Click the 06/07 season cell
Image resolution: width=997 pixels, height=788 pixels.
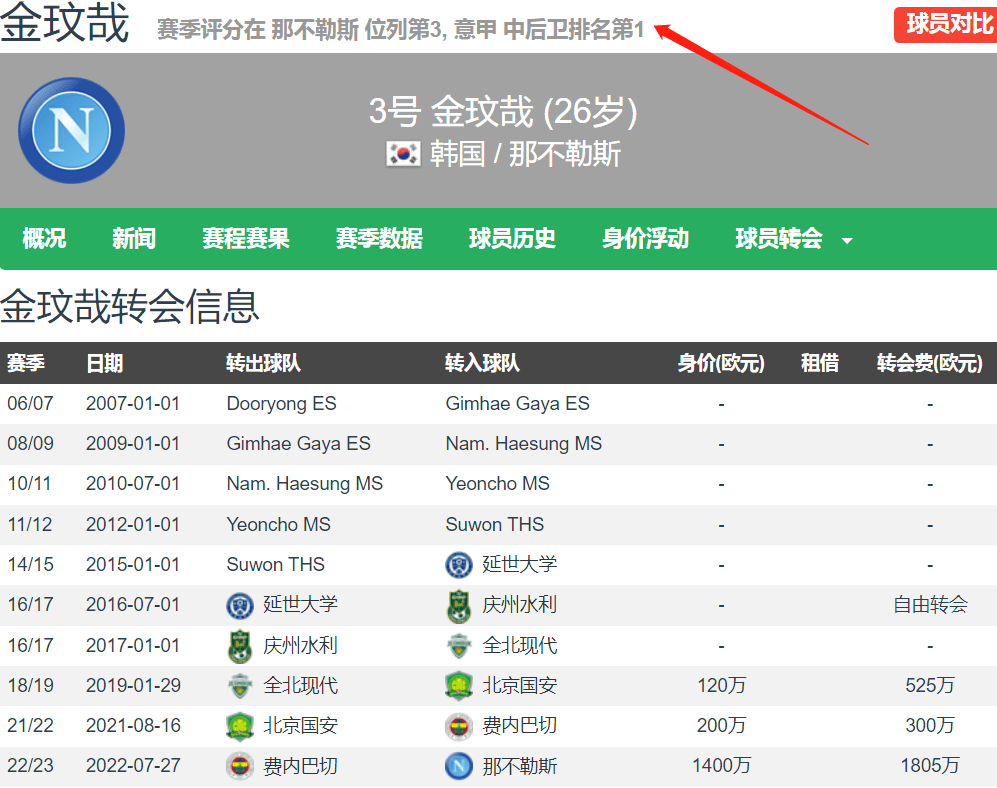pos(31,404)
